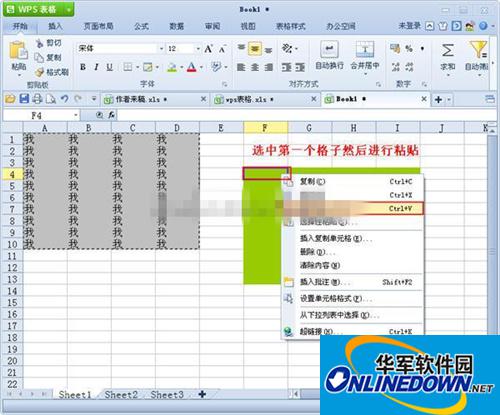
Task: Click the Help question mark icon
Action: pyautogui.click(x=483, y=26)
